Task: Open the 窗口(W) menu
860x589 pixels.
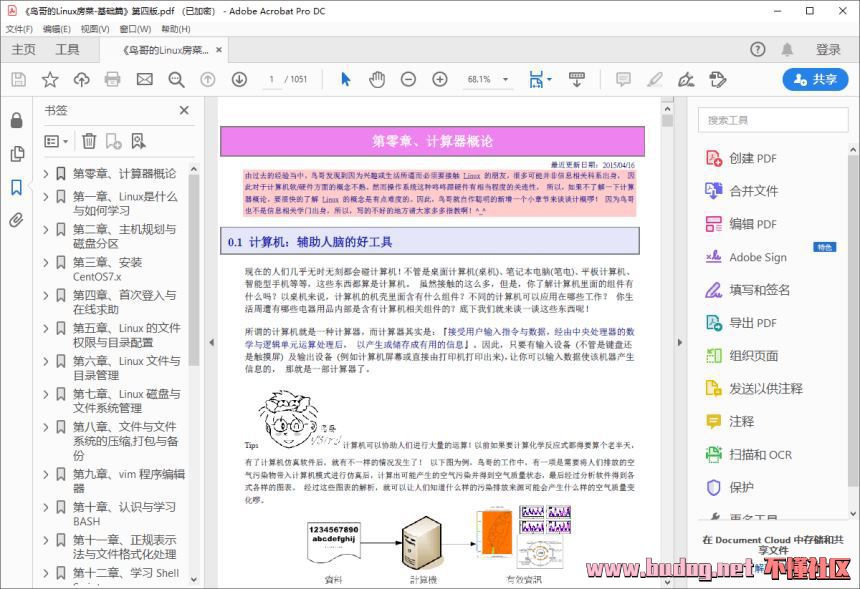Action: click(x=135, y=29)
